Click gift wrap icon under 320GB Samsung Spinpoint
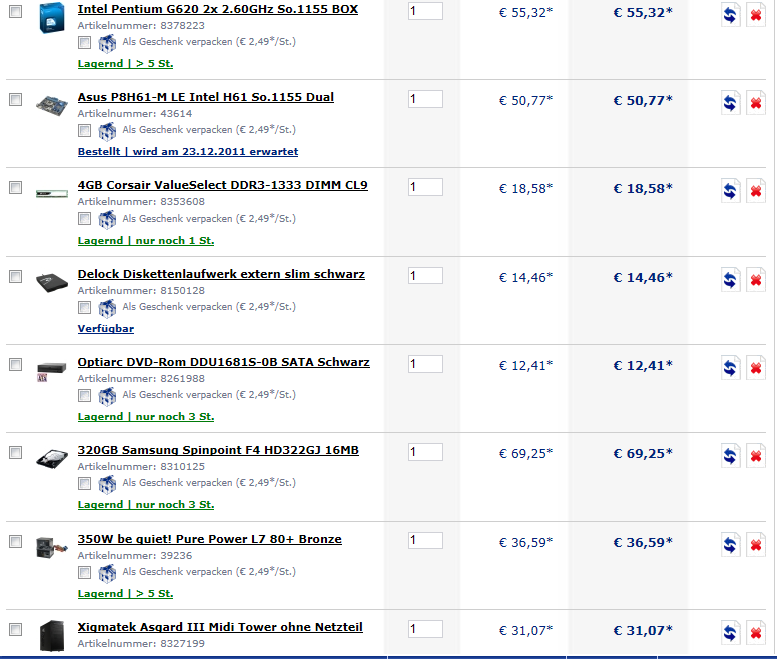 point(107,484)
